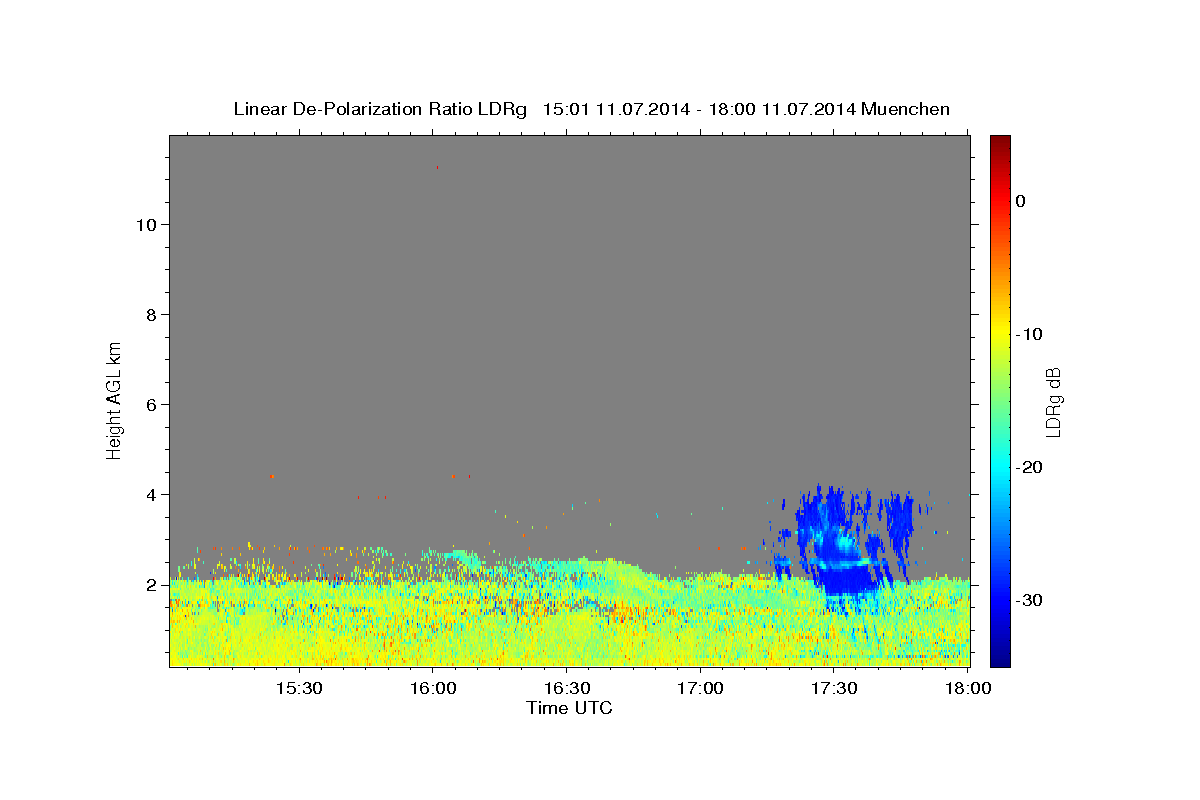
Task: Click the colorbar value -20 label
Action: [x=1029, y=467]
